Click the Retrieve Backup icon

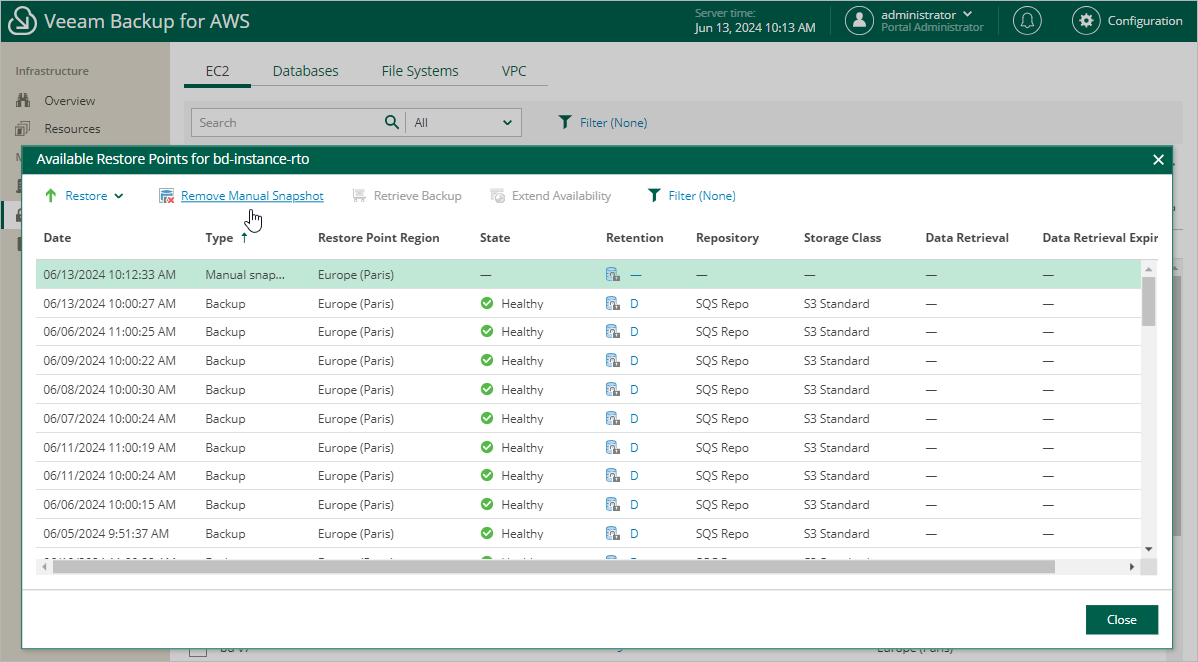(358, 196)
